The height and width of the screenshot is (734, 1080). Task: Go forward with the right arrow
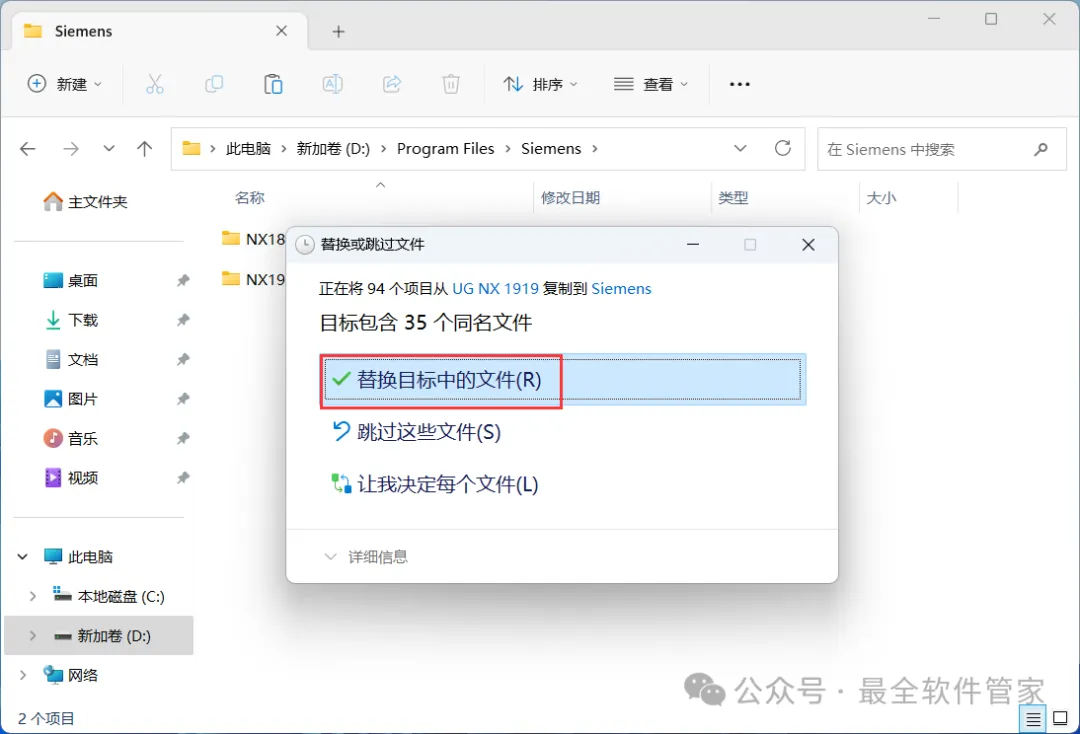[x=71, y=149]
